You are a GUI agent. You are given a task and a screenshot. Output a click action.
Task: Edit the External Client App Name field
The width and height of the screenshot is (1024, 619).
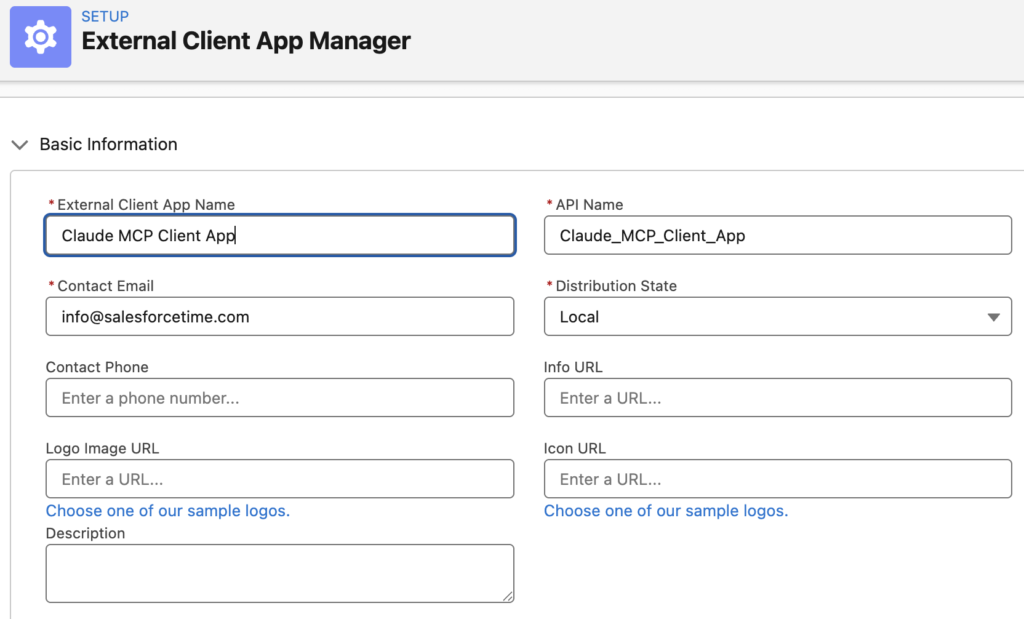pos(280,235)
